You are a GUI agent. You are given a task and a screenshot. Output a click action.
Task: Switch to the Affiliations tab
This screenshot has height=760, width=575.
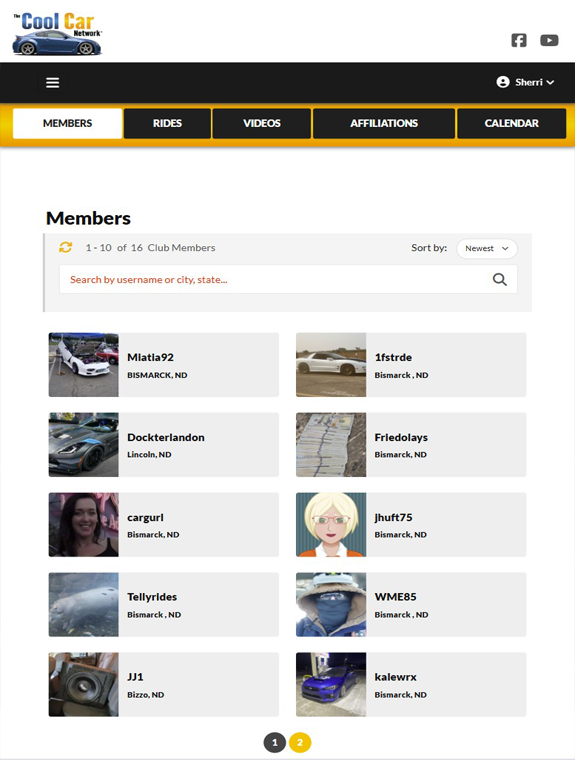[384, 123]
